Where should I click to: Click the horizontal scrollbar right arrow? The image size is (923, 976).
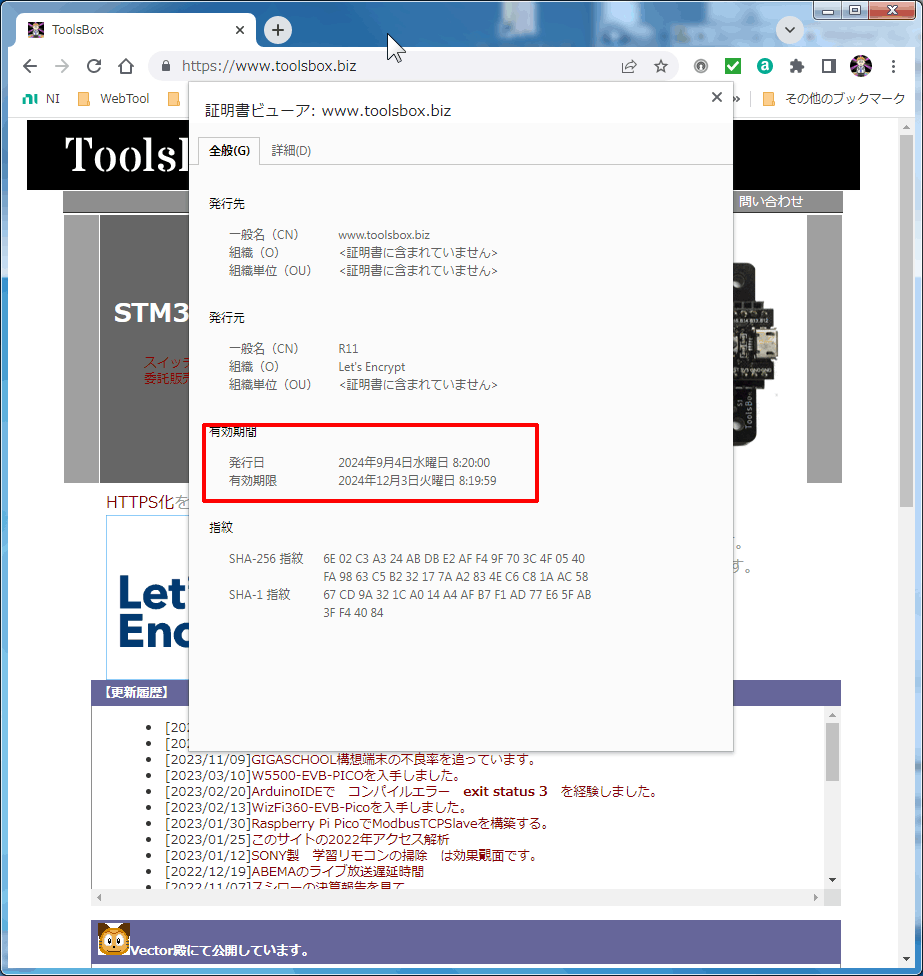click(816, 897)
